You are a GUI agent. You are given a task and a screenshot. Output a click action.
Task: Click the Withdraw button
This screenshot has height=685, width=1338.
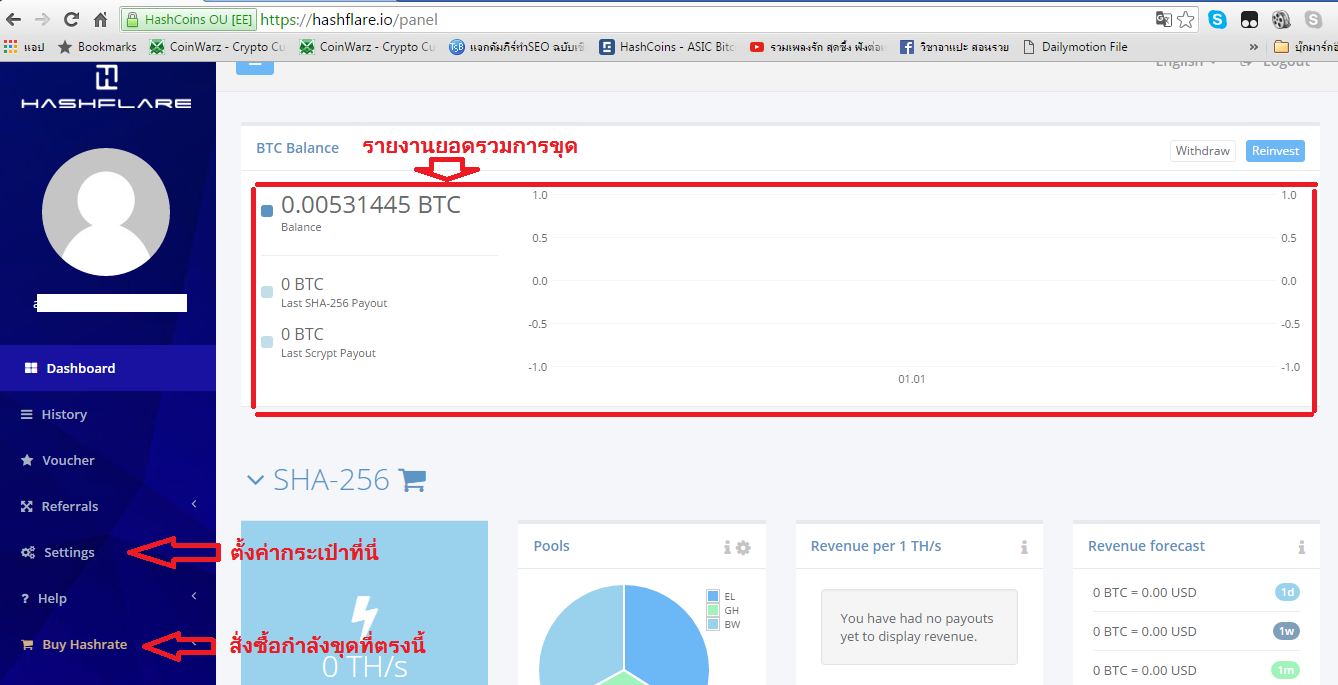tap(1203, 151)
